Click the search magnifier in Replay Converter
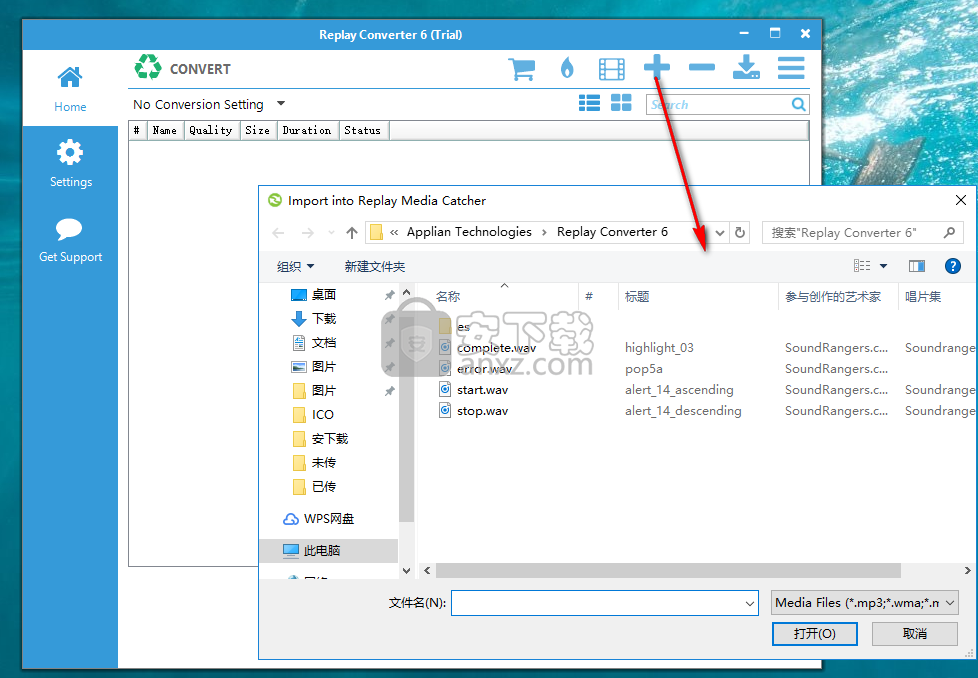This screenshot has height=678, width=978. pos(798,104)
